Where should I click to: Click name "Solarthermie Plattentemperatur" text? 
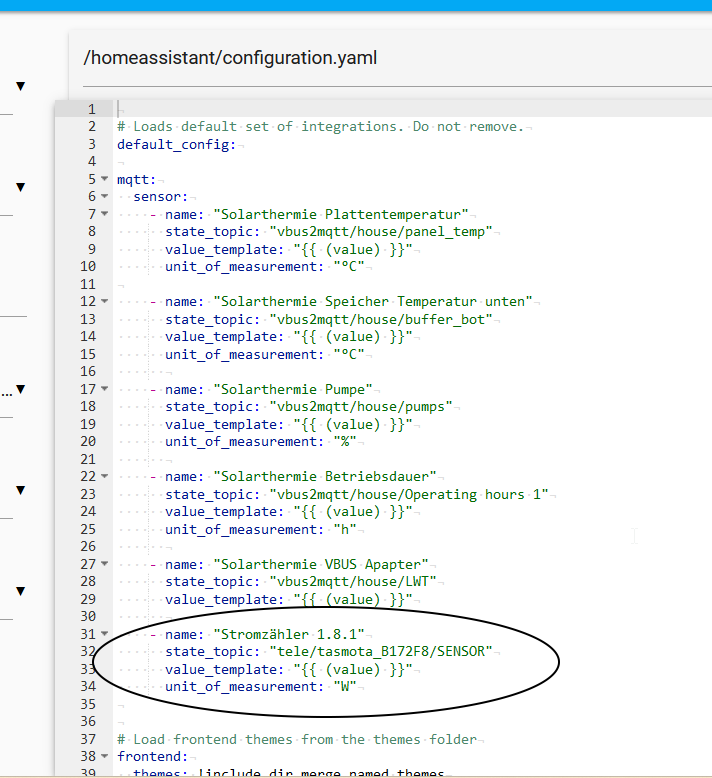coord(317,214)
